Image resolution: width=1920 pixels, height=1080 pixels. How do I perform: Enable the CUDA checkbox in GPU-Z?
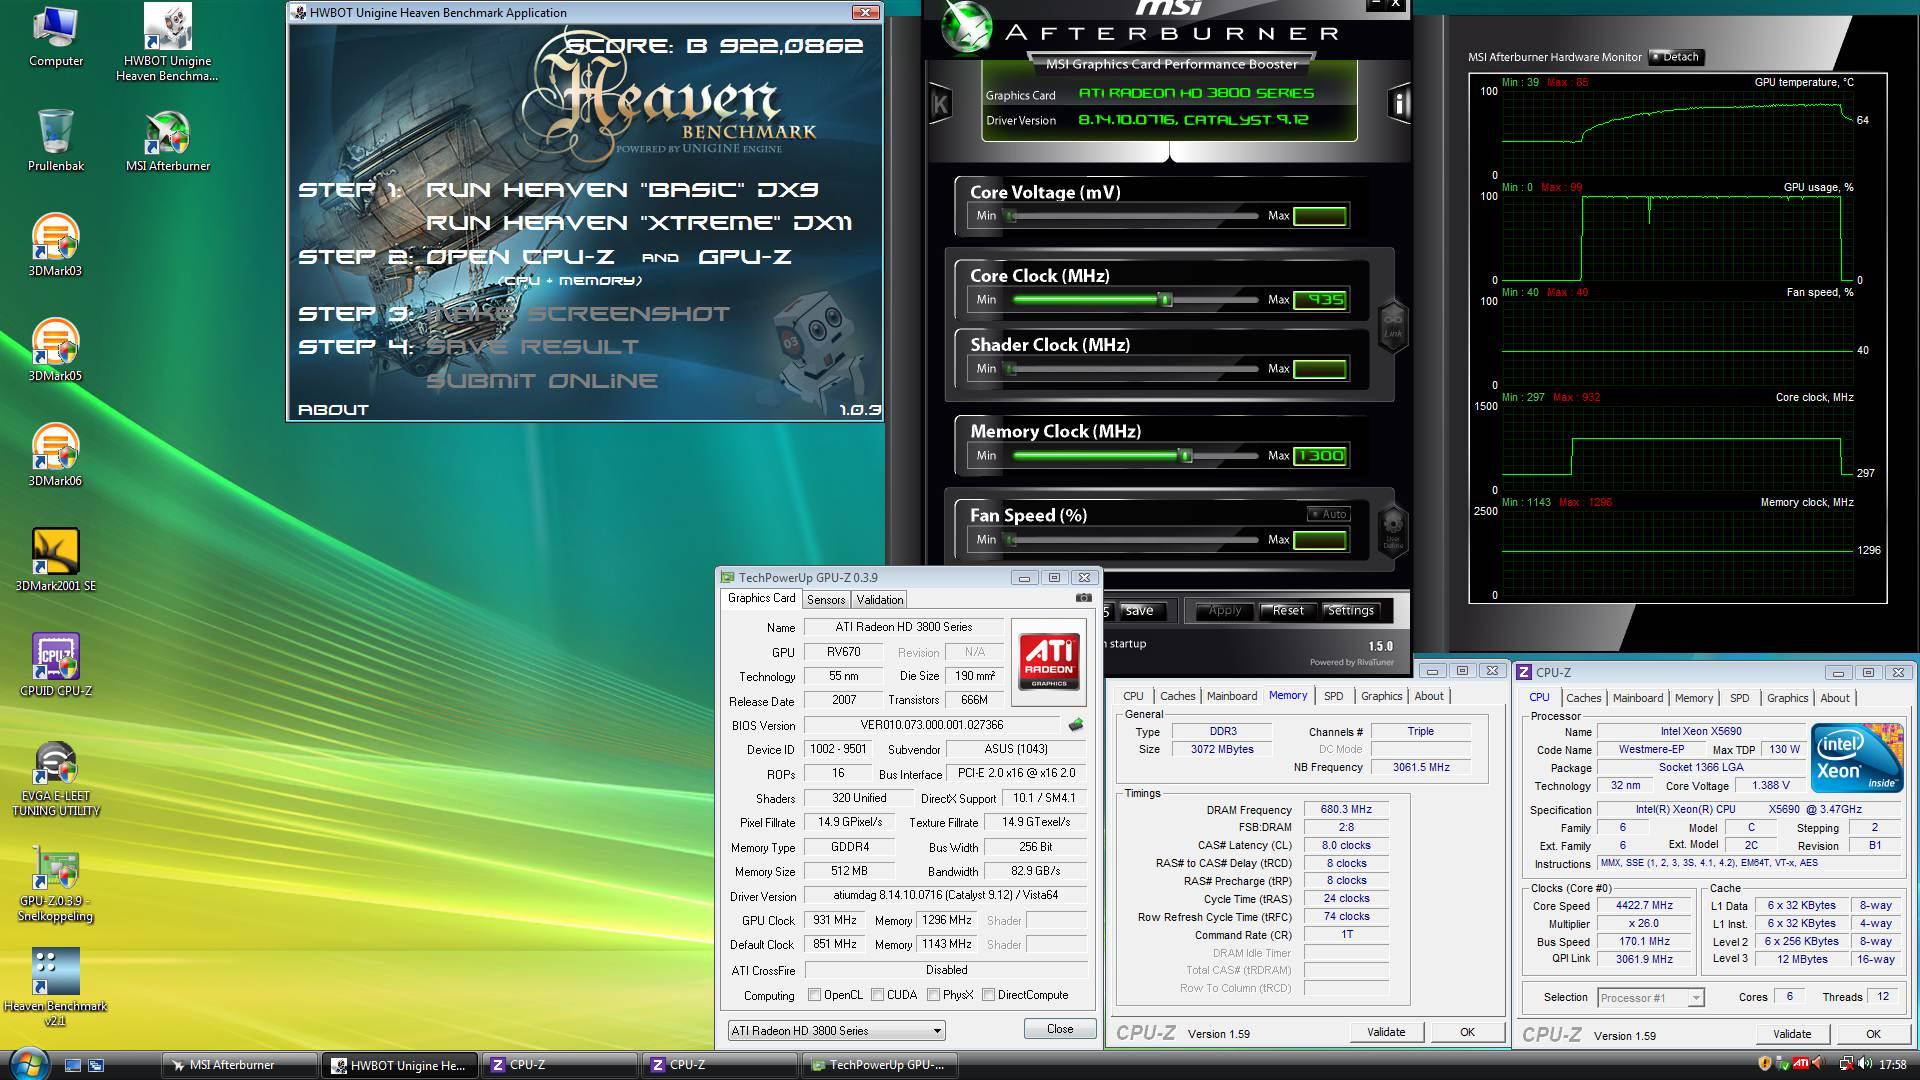(877, 995)
